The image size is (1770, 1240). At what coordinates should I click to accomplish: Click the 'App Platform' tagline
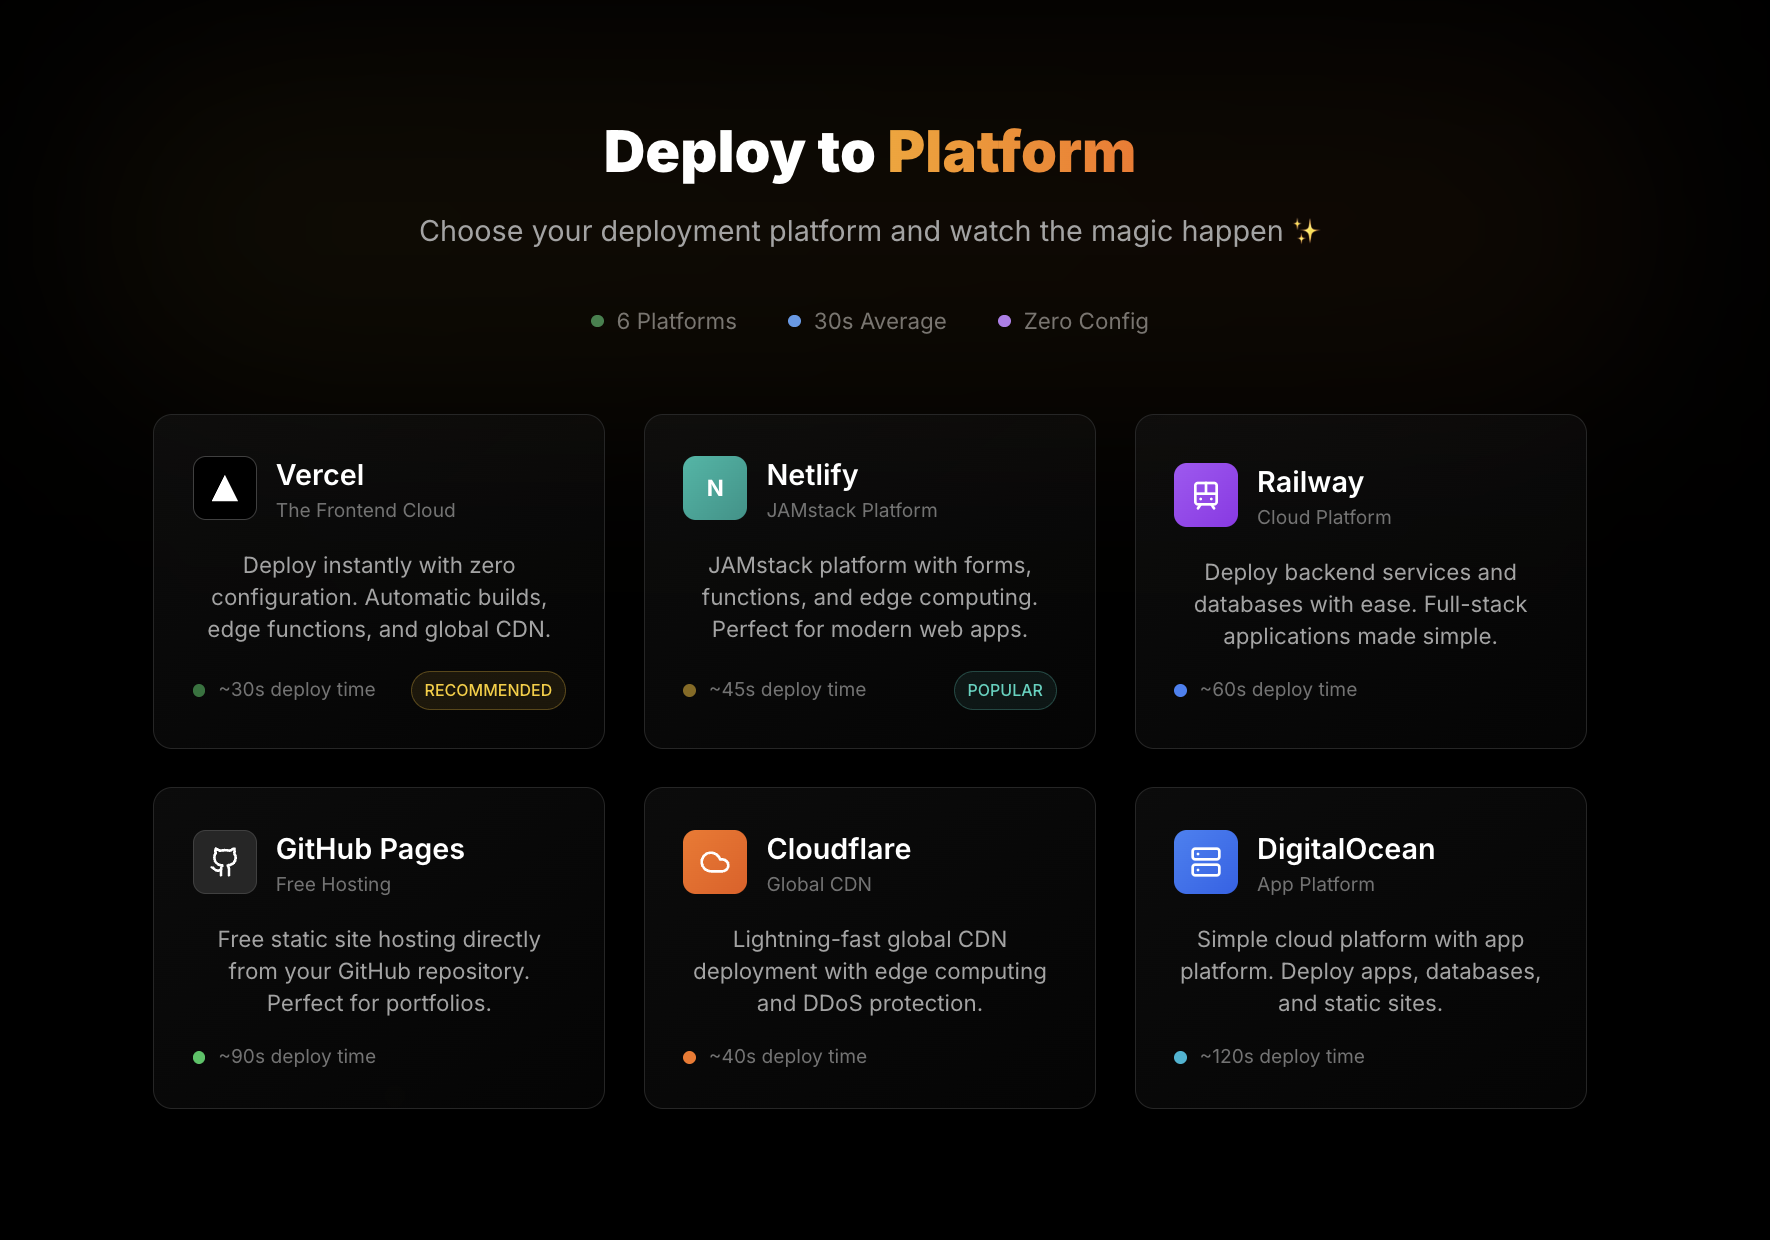click(1316, 884)
